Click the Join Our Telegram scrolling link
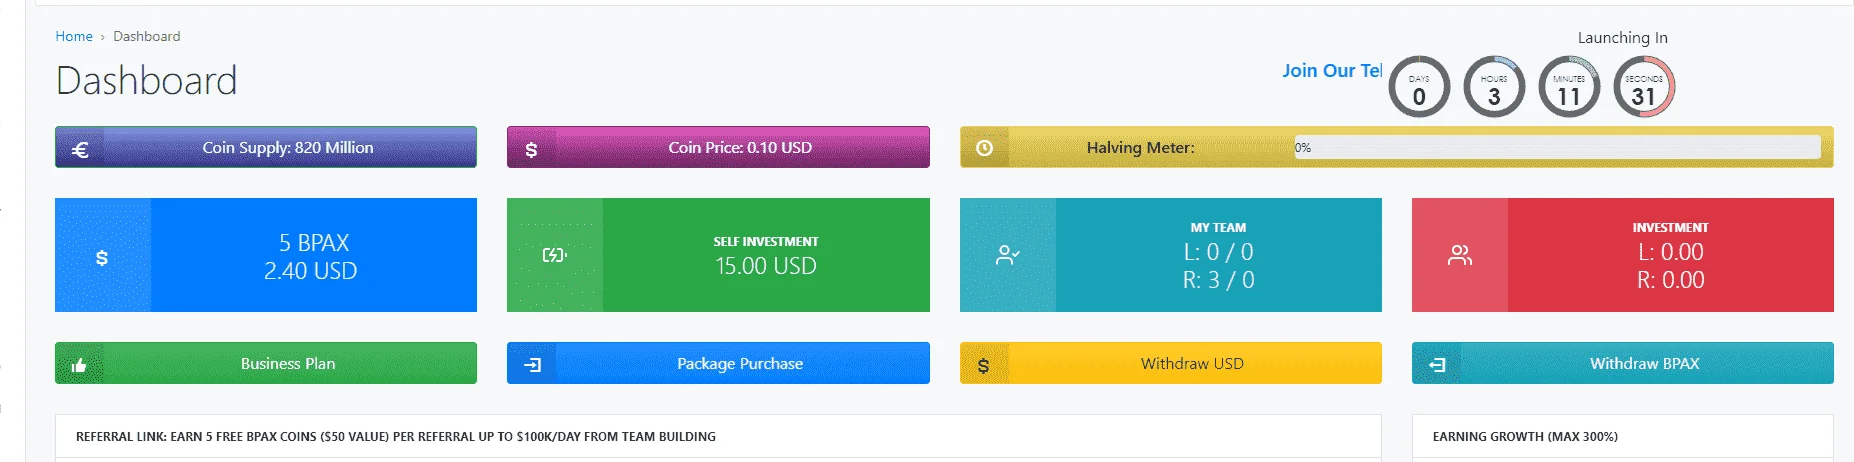This screenshot has height=462, width=1854. tap(1332, 71)
